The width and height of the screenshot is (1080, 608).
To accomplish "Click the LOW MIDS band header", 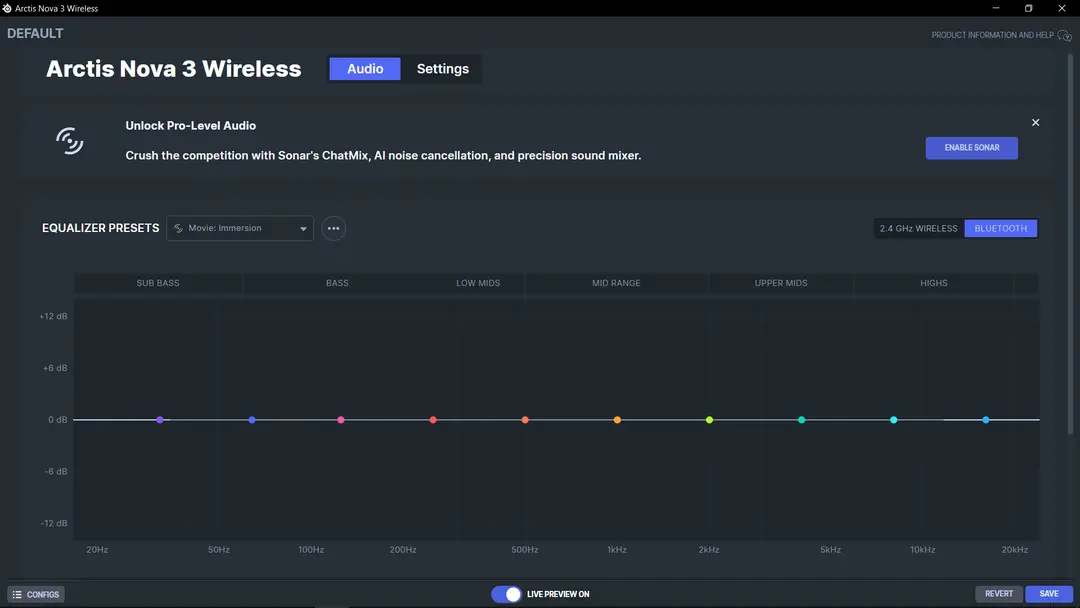I will pos(478,283).
